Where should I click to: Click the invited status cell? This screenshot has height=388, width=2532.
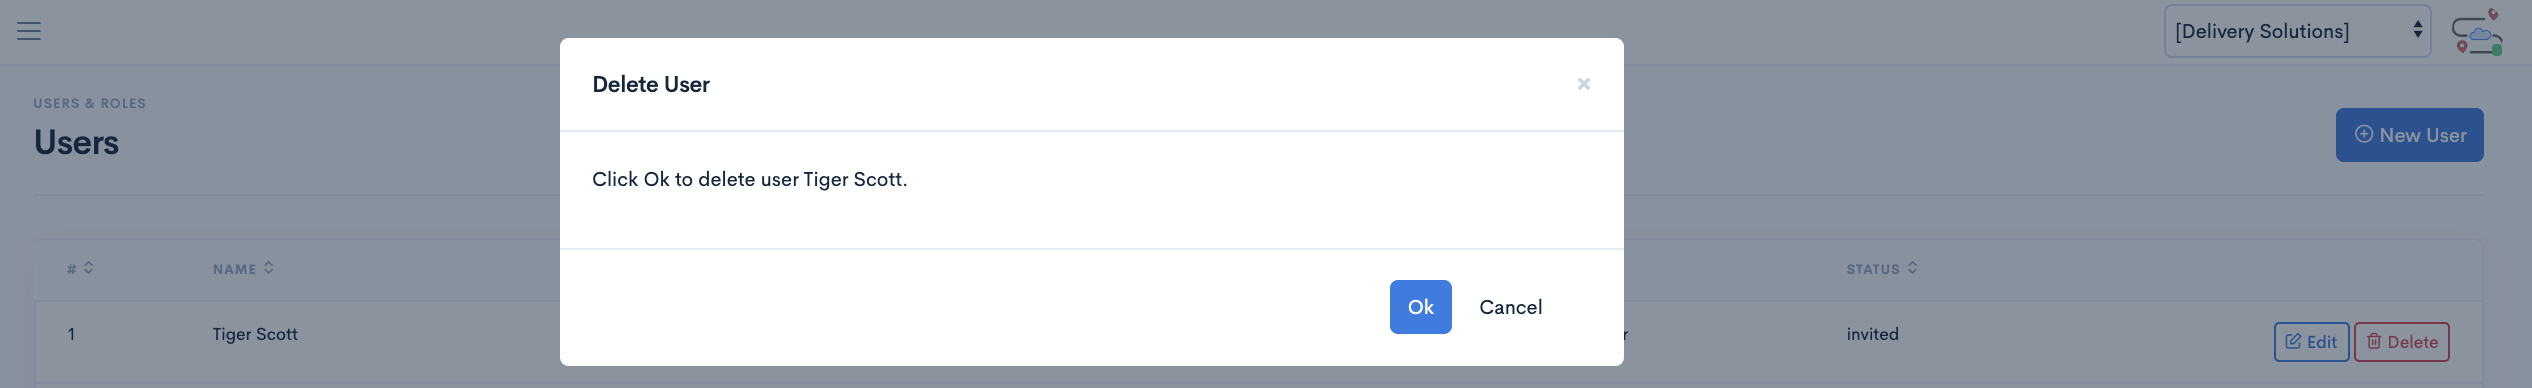tap(1872, 334)
